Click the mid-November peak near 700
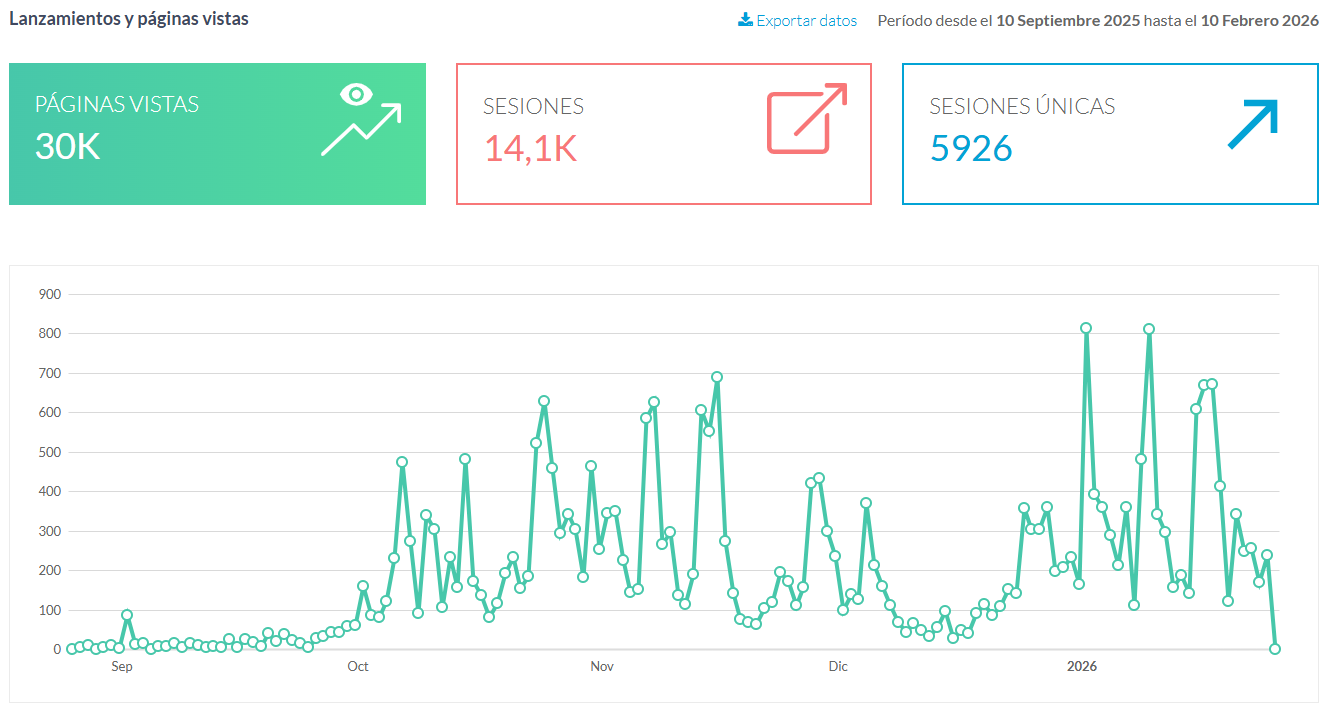Viewport: 1330px width, 715px height. pyautogui.click(x=717, y=377)
